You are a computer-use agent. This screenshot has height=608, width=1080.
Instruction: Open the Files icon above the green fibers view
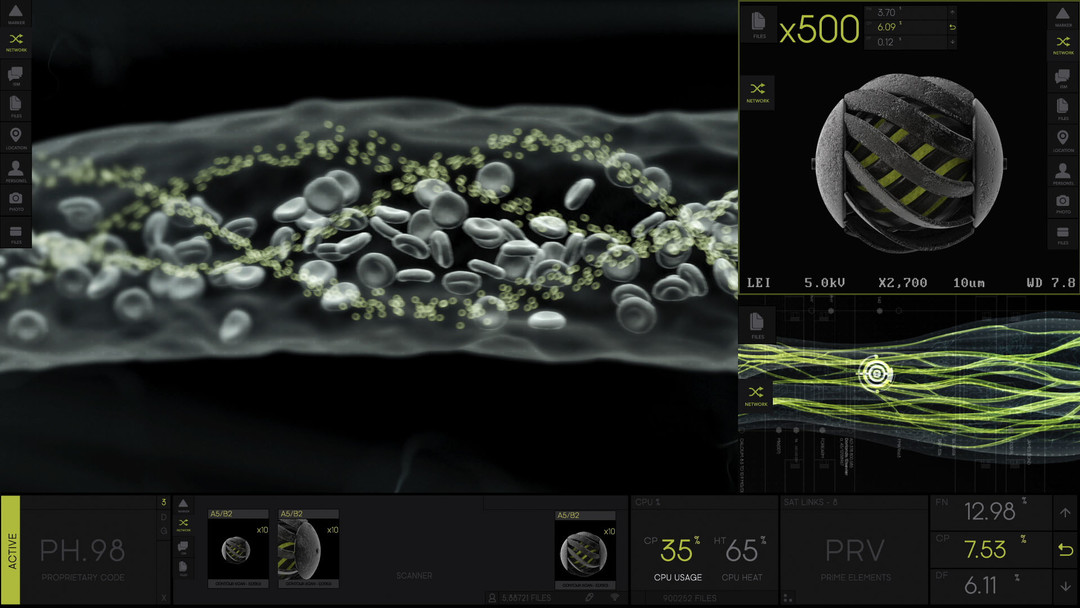pyautogui.click(x=757, y=325)
